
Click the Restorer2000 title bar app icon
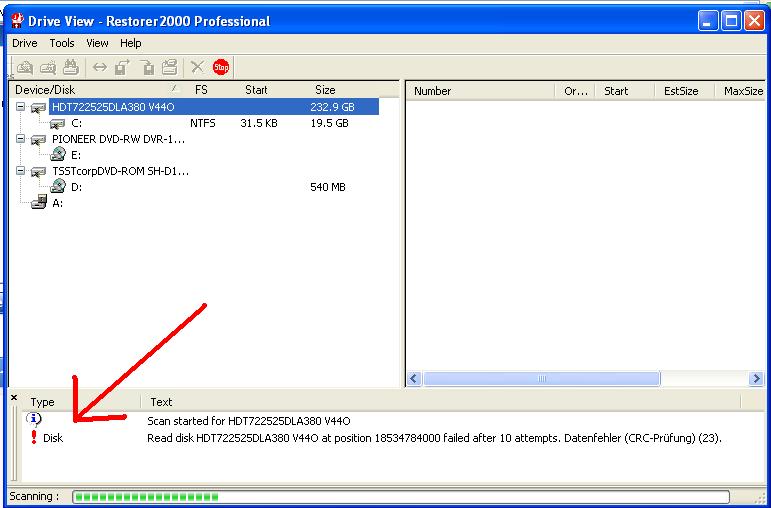click(x=18, y=21)
